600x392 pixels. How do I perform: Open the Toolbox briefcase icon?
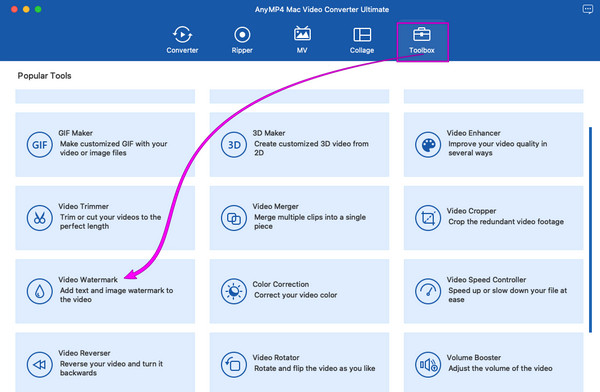pos(422,34)
